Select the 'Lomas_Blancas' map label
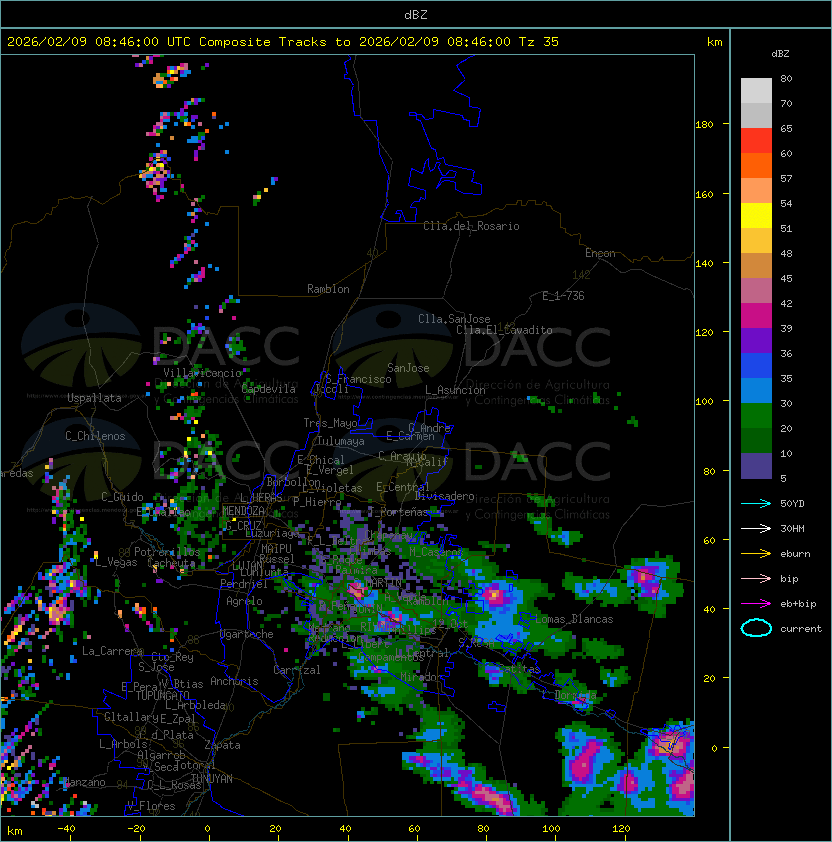Viewport: 832px width, 842px height. point(574,619)
